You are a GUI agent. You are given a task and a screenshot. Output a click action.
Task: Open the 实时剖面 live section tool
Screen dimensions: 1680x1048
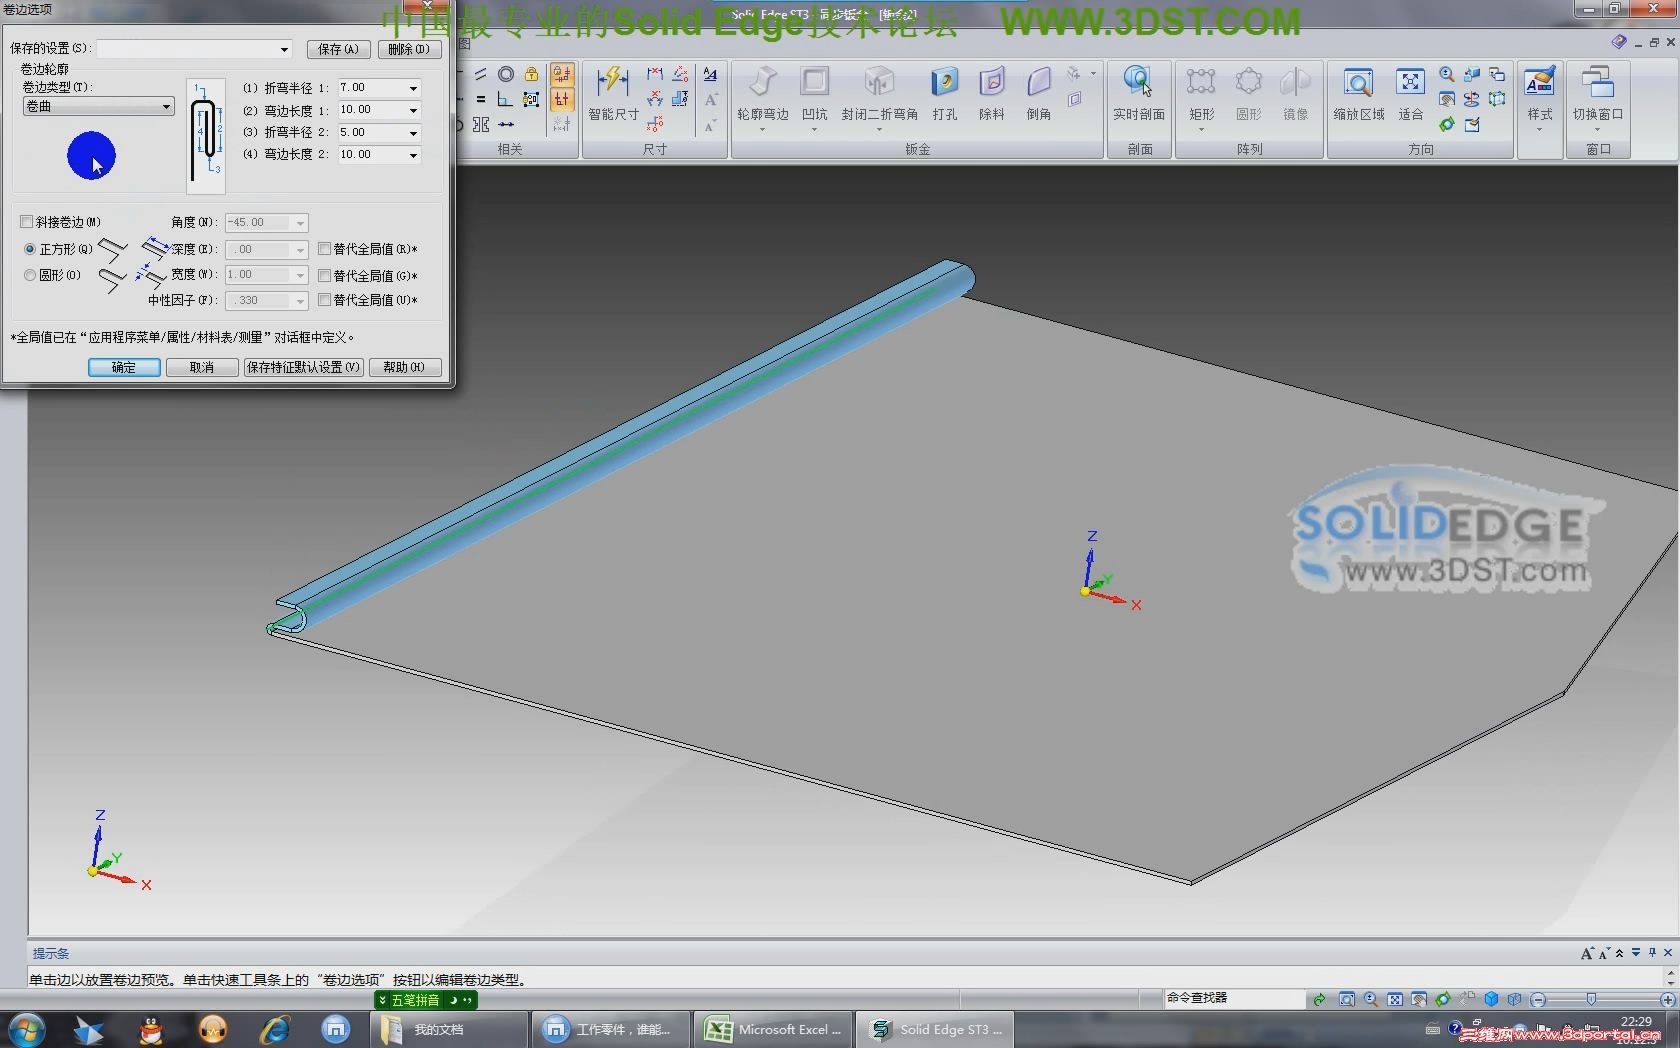click(x=1139, y=93)
